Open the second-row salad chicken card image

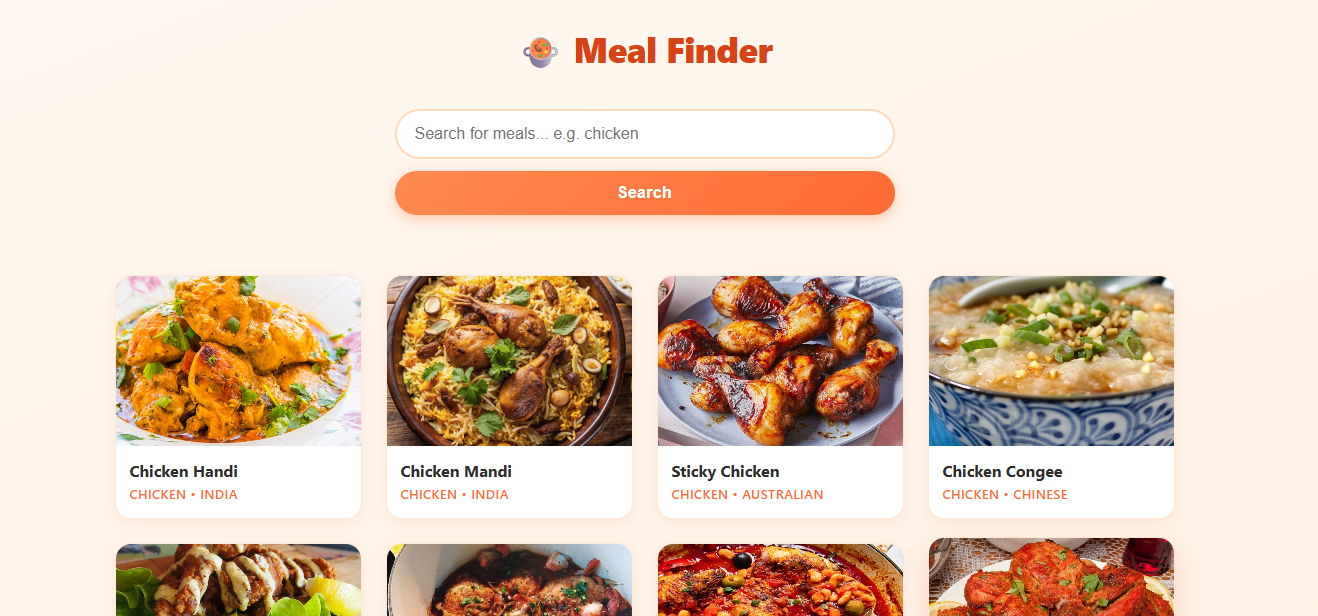(239, 580)
